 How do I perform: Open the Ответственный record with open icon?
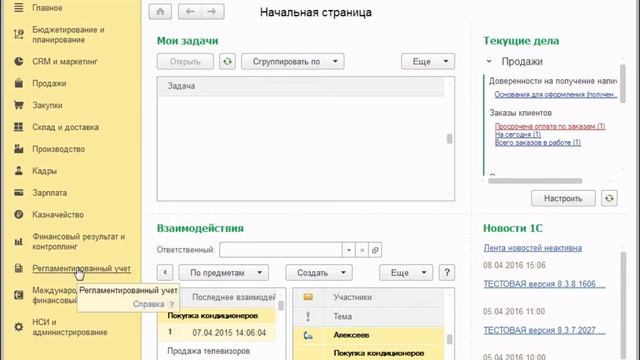coord(375,250)
